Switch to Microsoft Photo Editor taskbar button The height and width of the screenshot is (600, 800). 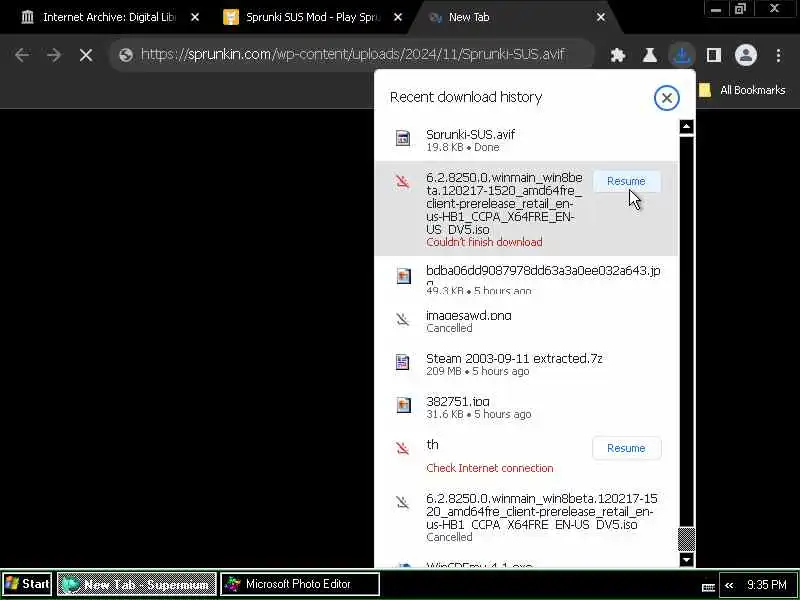pyautogui.click(x=300, y=584)
